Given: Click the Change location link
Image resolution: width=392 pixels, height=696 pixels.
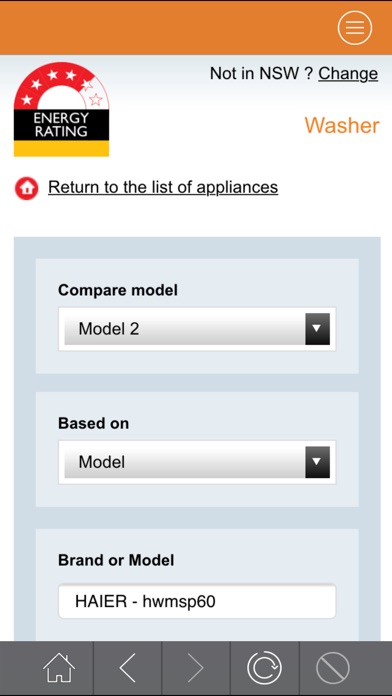Looking at the screenshot, I should 348,73.
